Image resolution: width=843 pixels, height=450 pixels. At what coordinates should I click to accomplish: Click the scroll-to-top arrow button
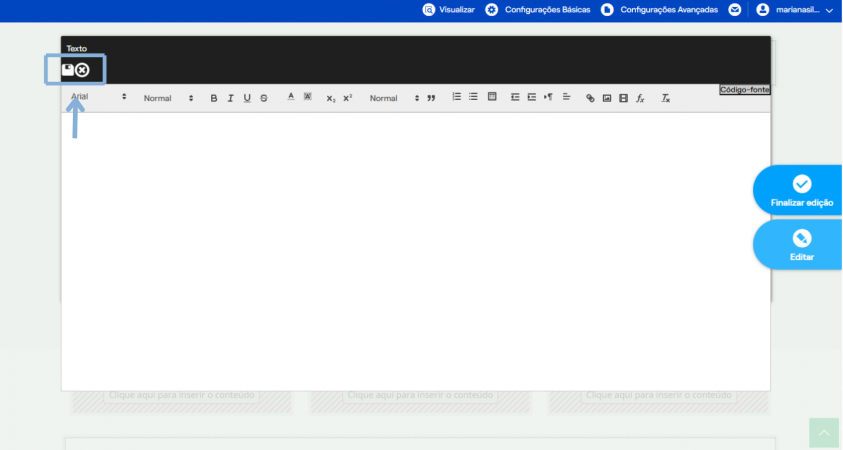coord(824,433)
